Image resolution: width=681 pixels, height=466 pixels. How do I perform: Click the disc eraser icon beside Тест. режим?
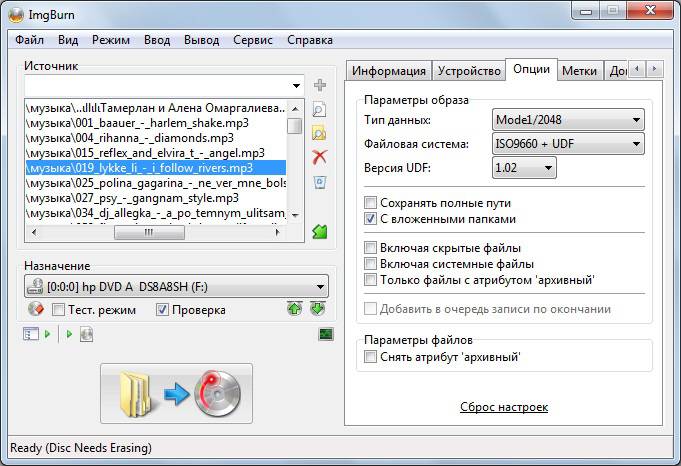point(36,309)
